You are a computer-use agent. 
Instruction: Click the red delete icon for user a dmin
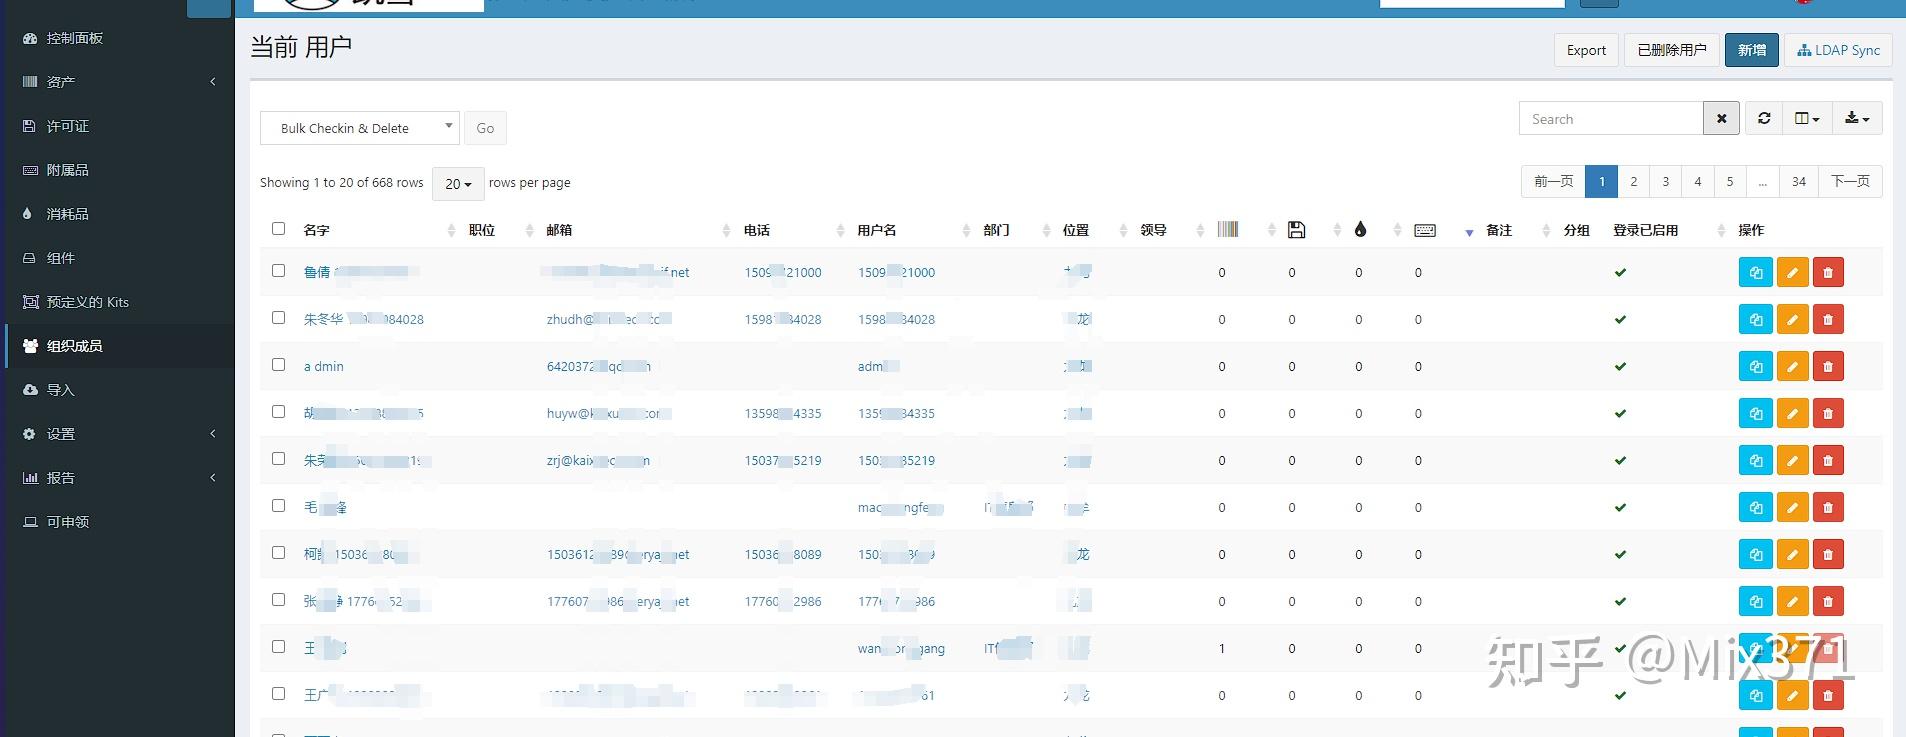(x=1828, y=366)
